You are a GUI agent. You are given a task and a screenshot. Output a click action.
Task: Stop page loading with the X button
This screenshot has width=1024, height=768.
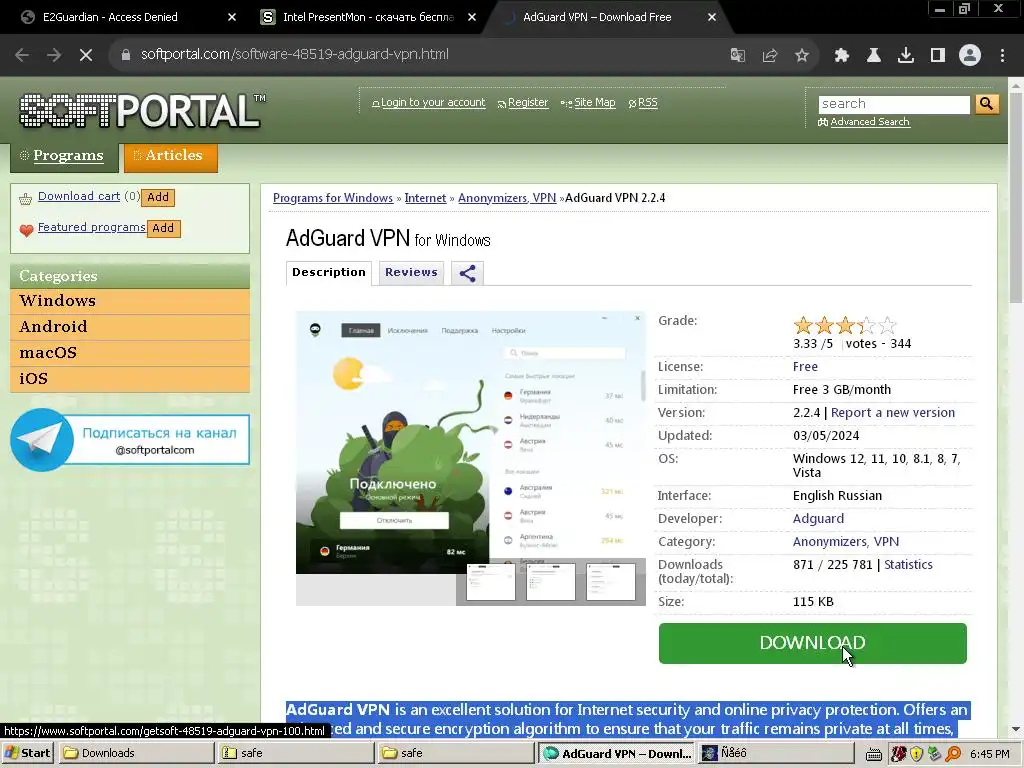86,55
